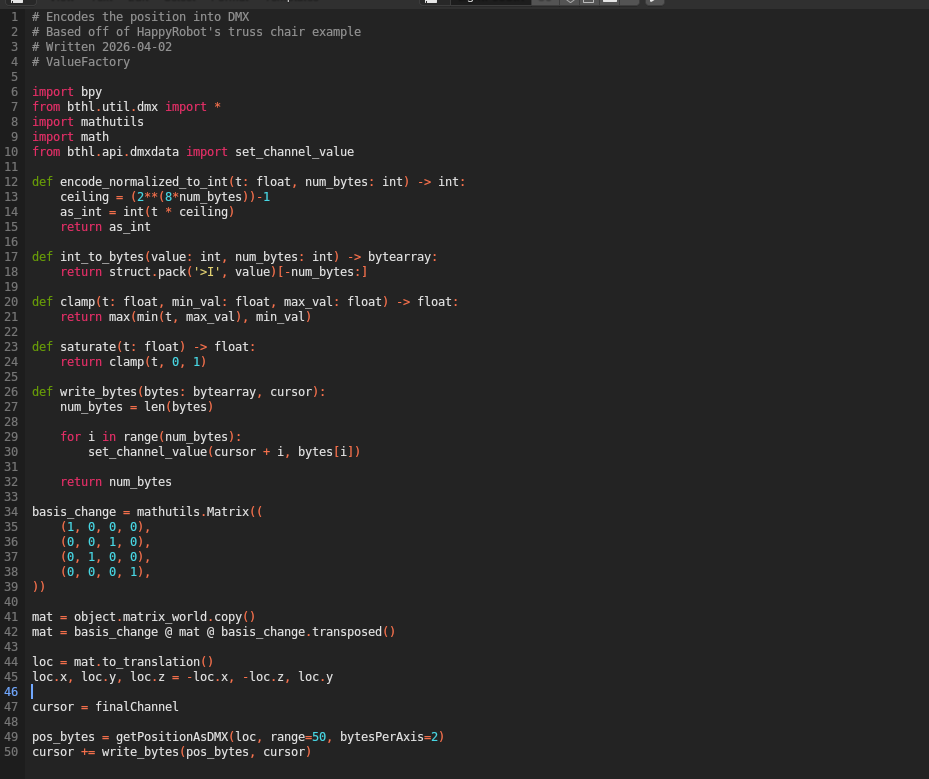Click the struct.pack('>I', value) return line
929x779 pixels.
click(214, 272)
